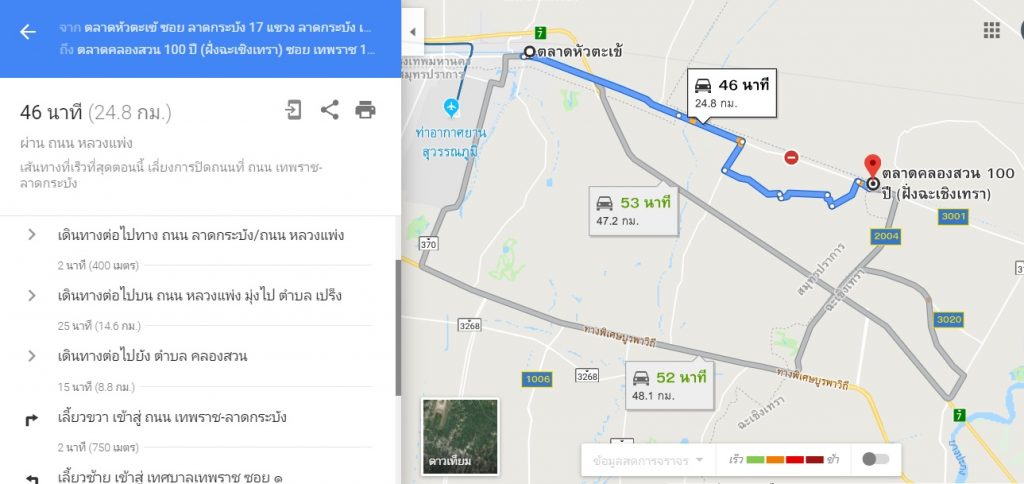Screen dimensions: 1024x484
Task: Select the Suvarnabhumi airport icon on map
Action: click(x=451, y=106)
